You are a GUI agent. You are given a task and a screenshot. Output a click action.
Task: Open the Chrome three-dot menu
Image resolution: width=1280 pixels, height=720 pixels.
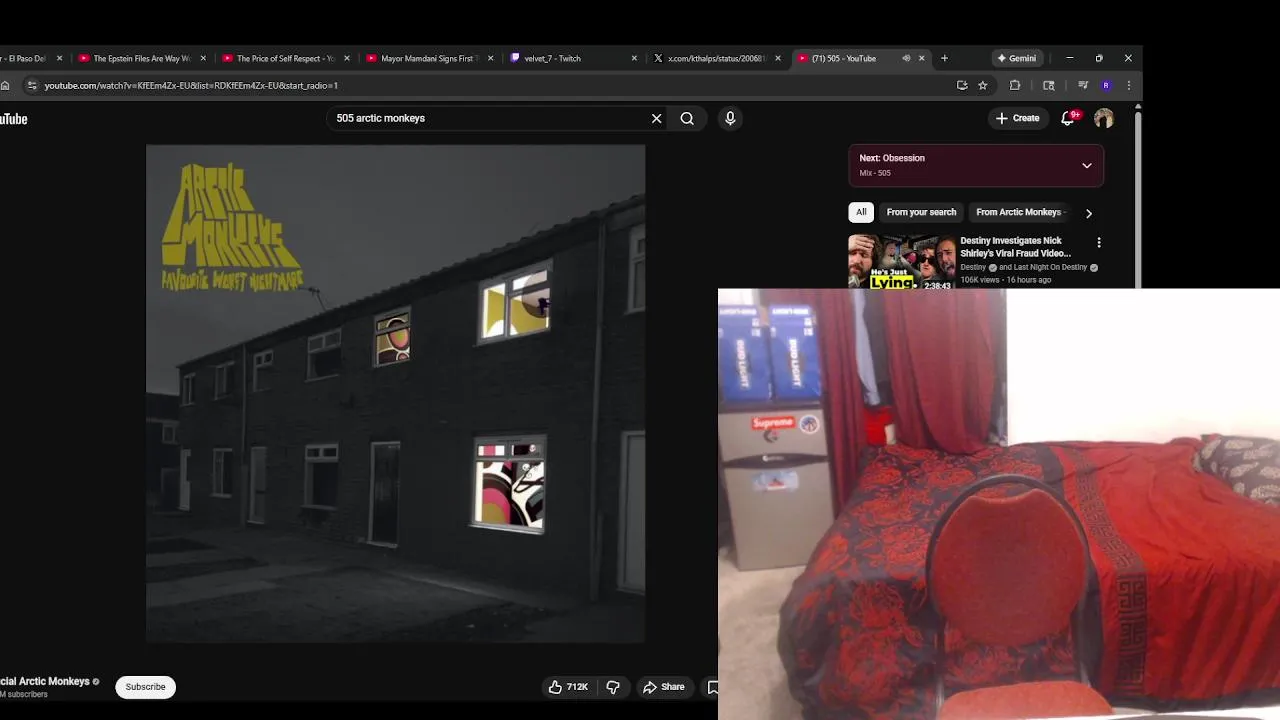[x=1129, y=85]
